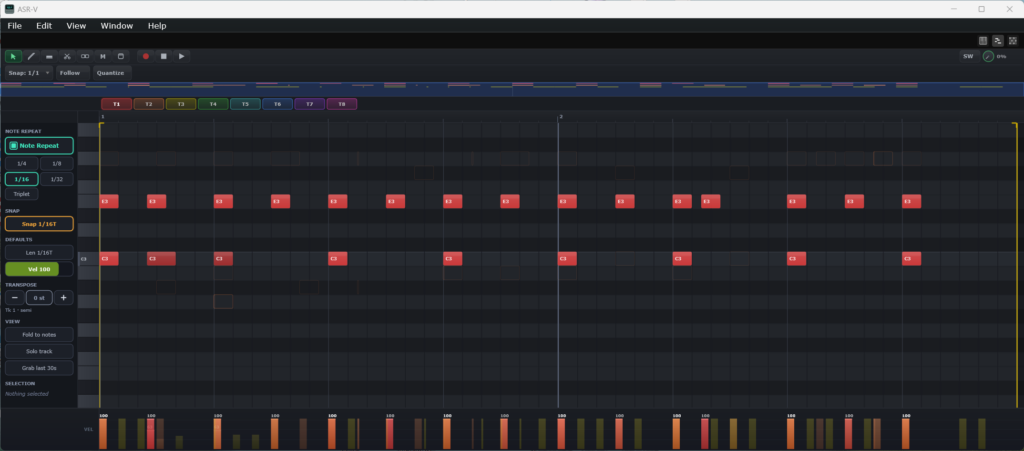Click Fold to notes button

[x=39, y=335]
